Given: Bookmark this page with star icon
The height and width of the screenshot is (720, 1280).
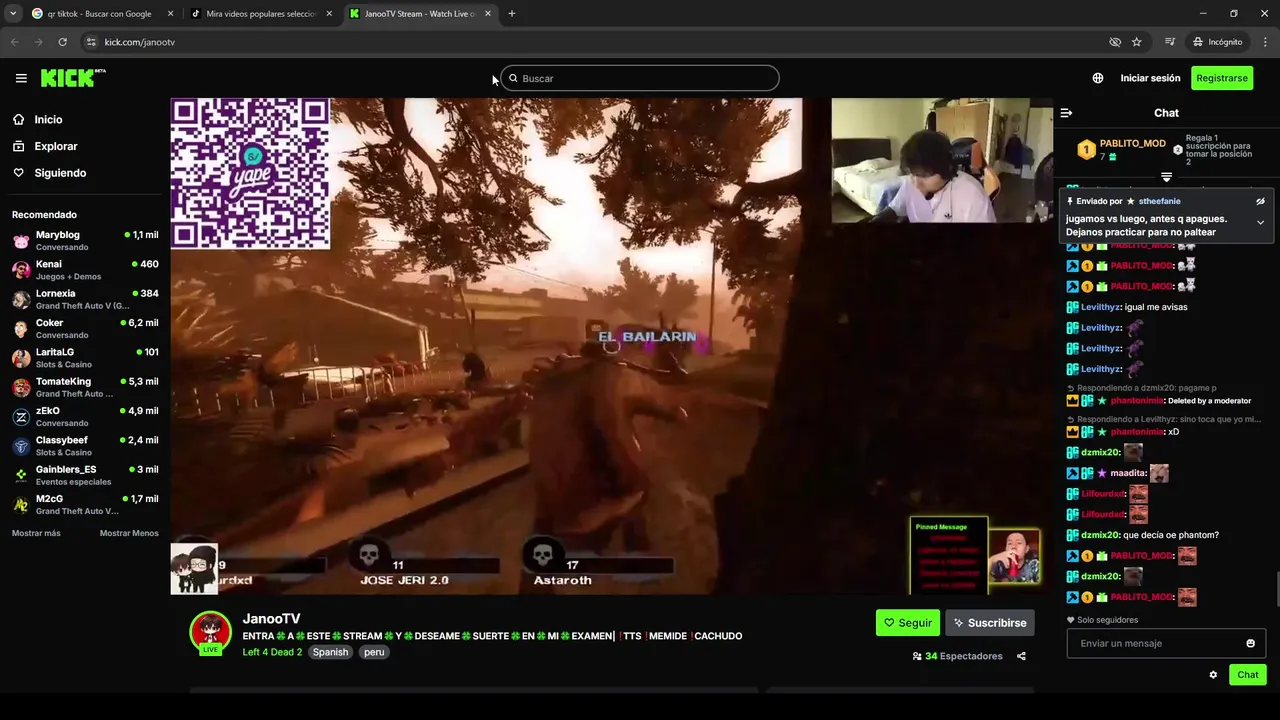Looking at the screenshot, I should tap(1137, 42).
